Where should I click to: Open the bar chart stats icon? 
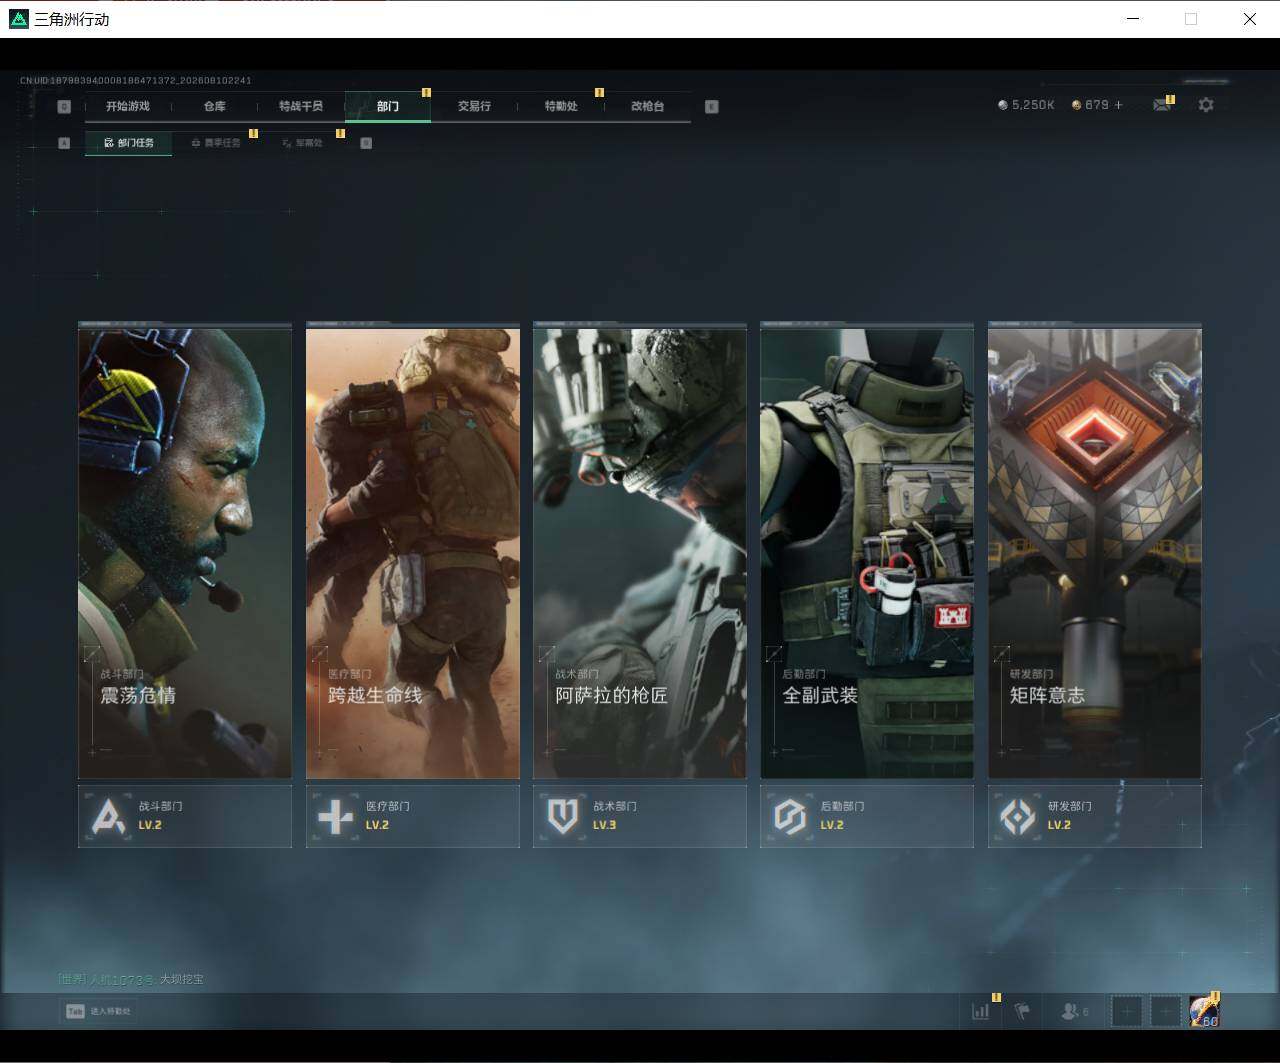981,1011
